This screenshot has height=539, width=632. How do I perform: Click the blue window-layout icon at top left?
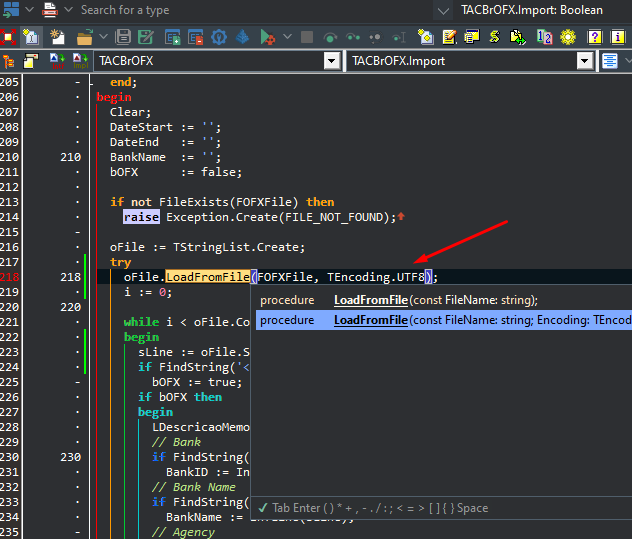11,9
